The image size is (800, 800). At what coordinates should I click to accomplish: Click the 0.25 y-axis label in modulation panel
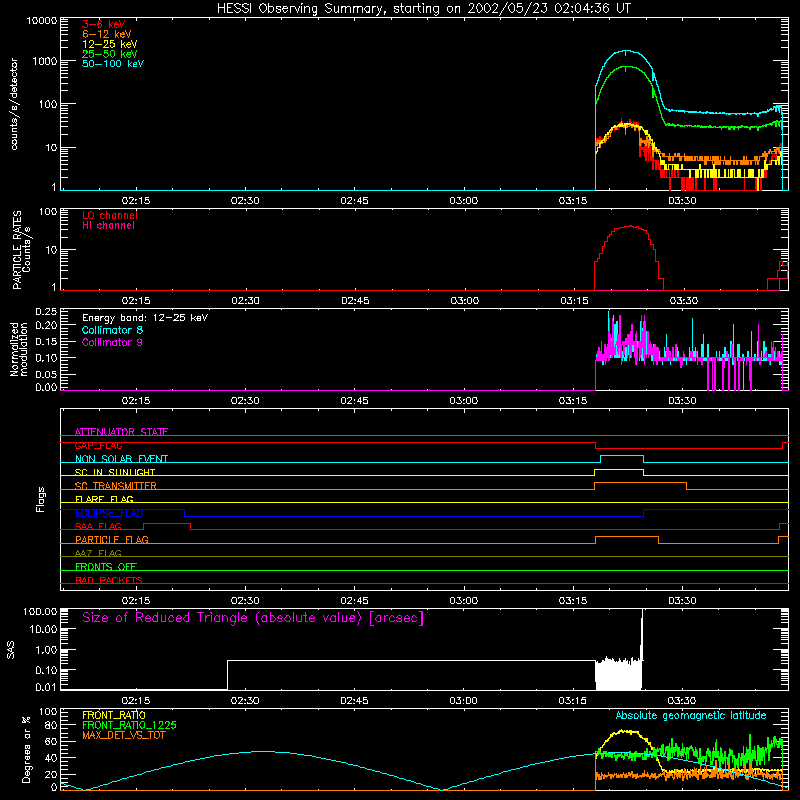coord(46,311)
